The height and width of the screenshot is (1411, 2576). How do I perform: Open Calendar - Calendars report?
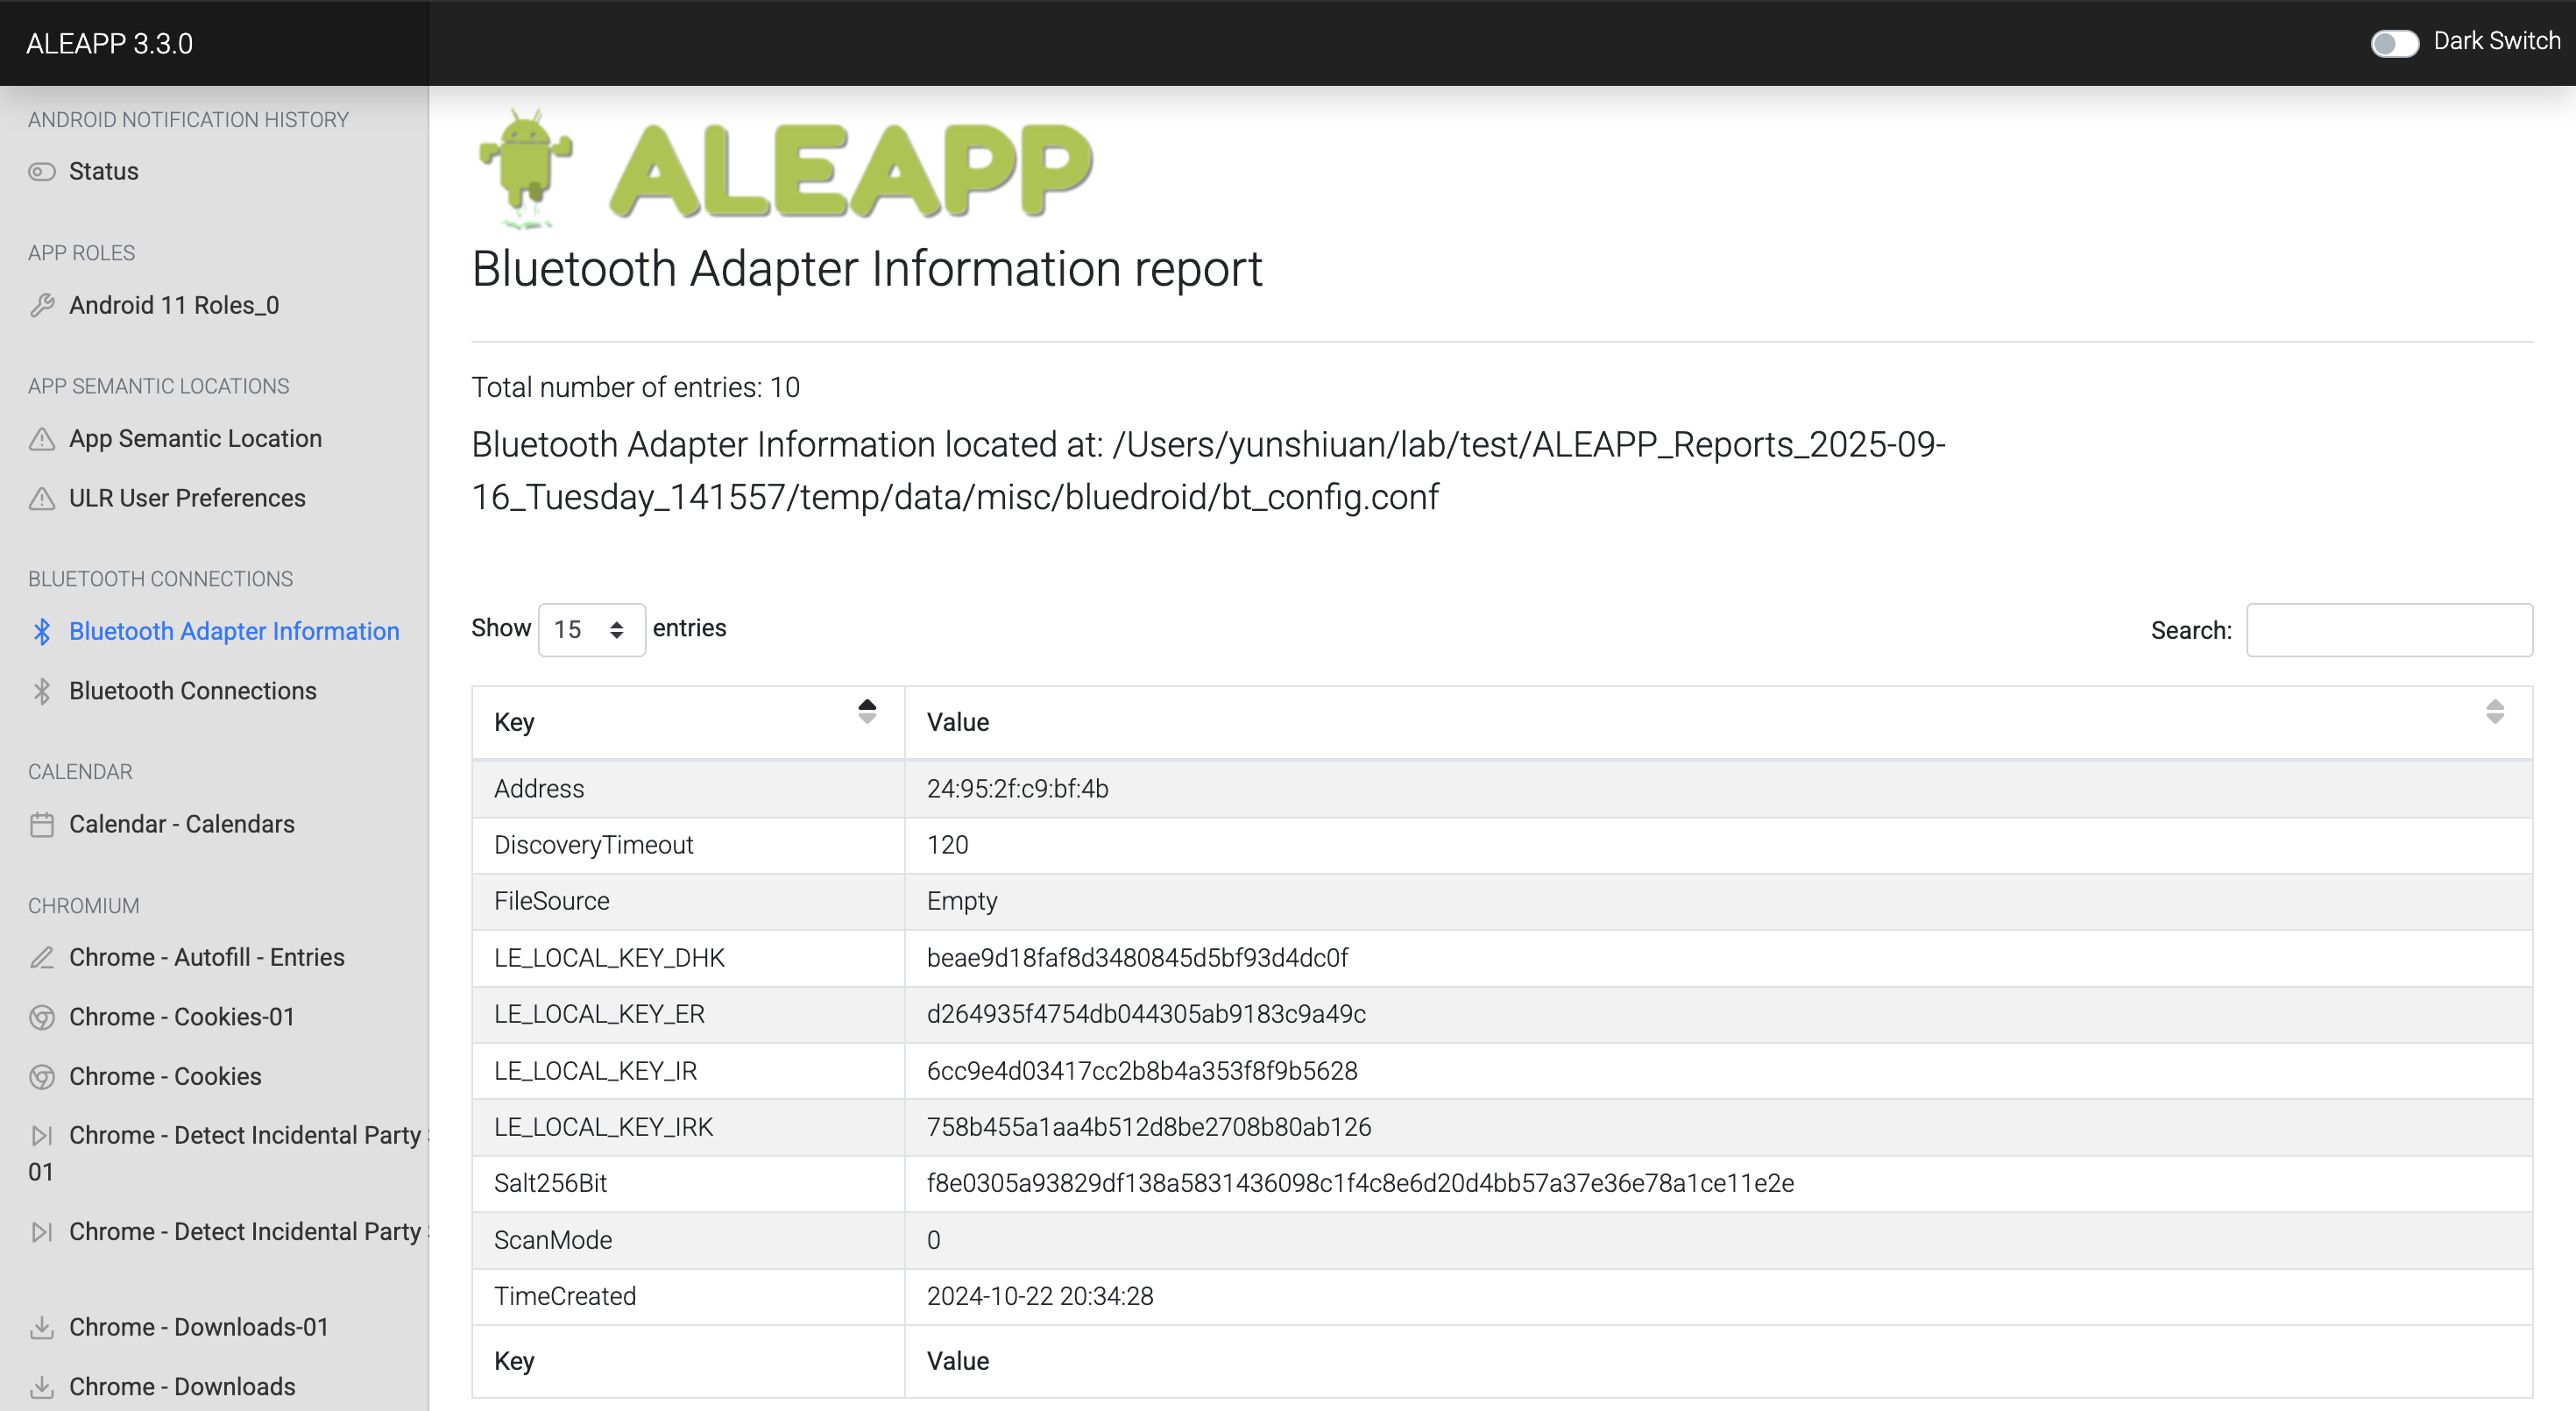coord(182,824)
